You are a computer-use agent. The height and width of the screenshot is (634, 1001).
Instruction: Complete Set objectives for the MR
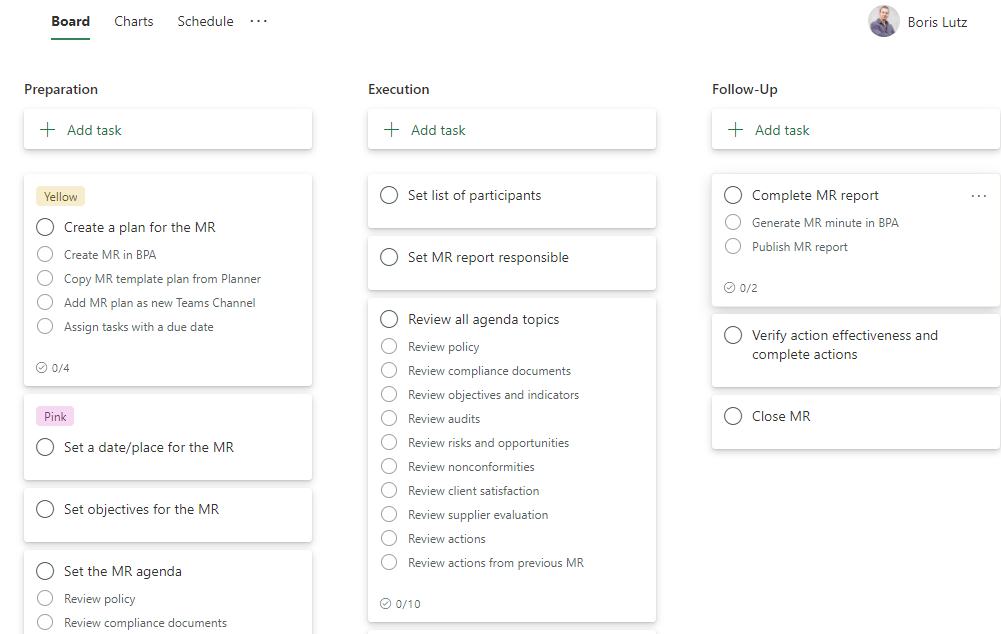click(45, 509)
